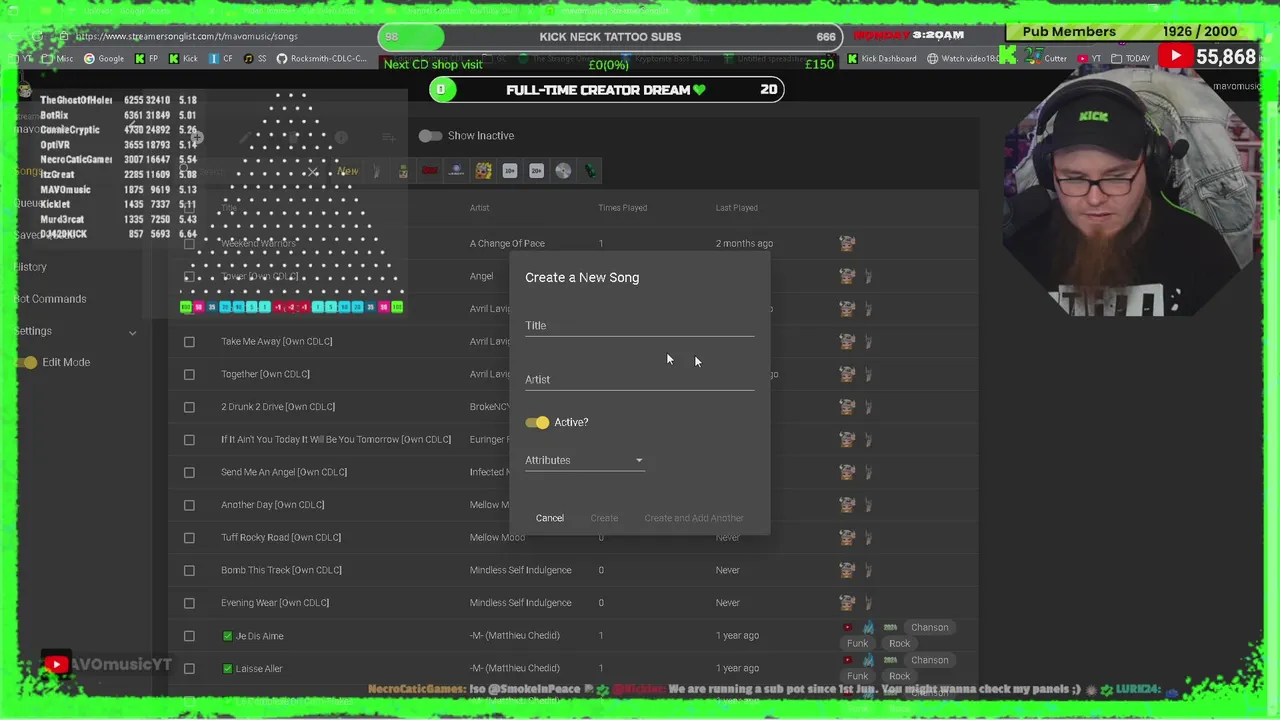This screenshot has width=1280, height=720.
Task: Check the 2 Drunk 2 Drive checkbox
Action: (189, 407)
